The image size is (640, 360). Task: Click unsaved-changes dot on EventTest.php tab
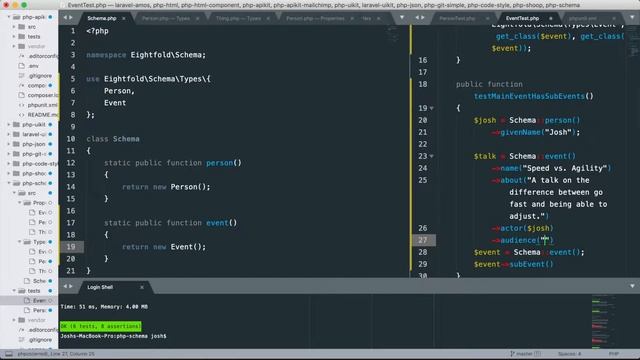coord(551,18)
